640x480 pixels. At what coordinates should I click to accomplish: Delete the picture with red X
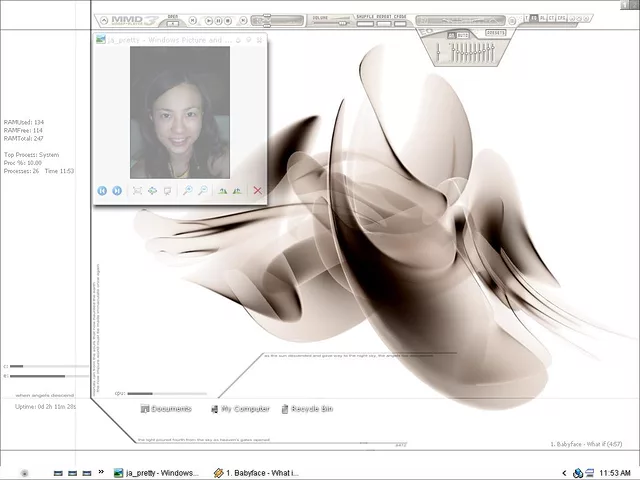click(257, 190)
